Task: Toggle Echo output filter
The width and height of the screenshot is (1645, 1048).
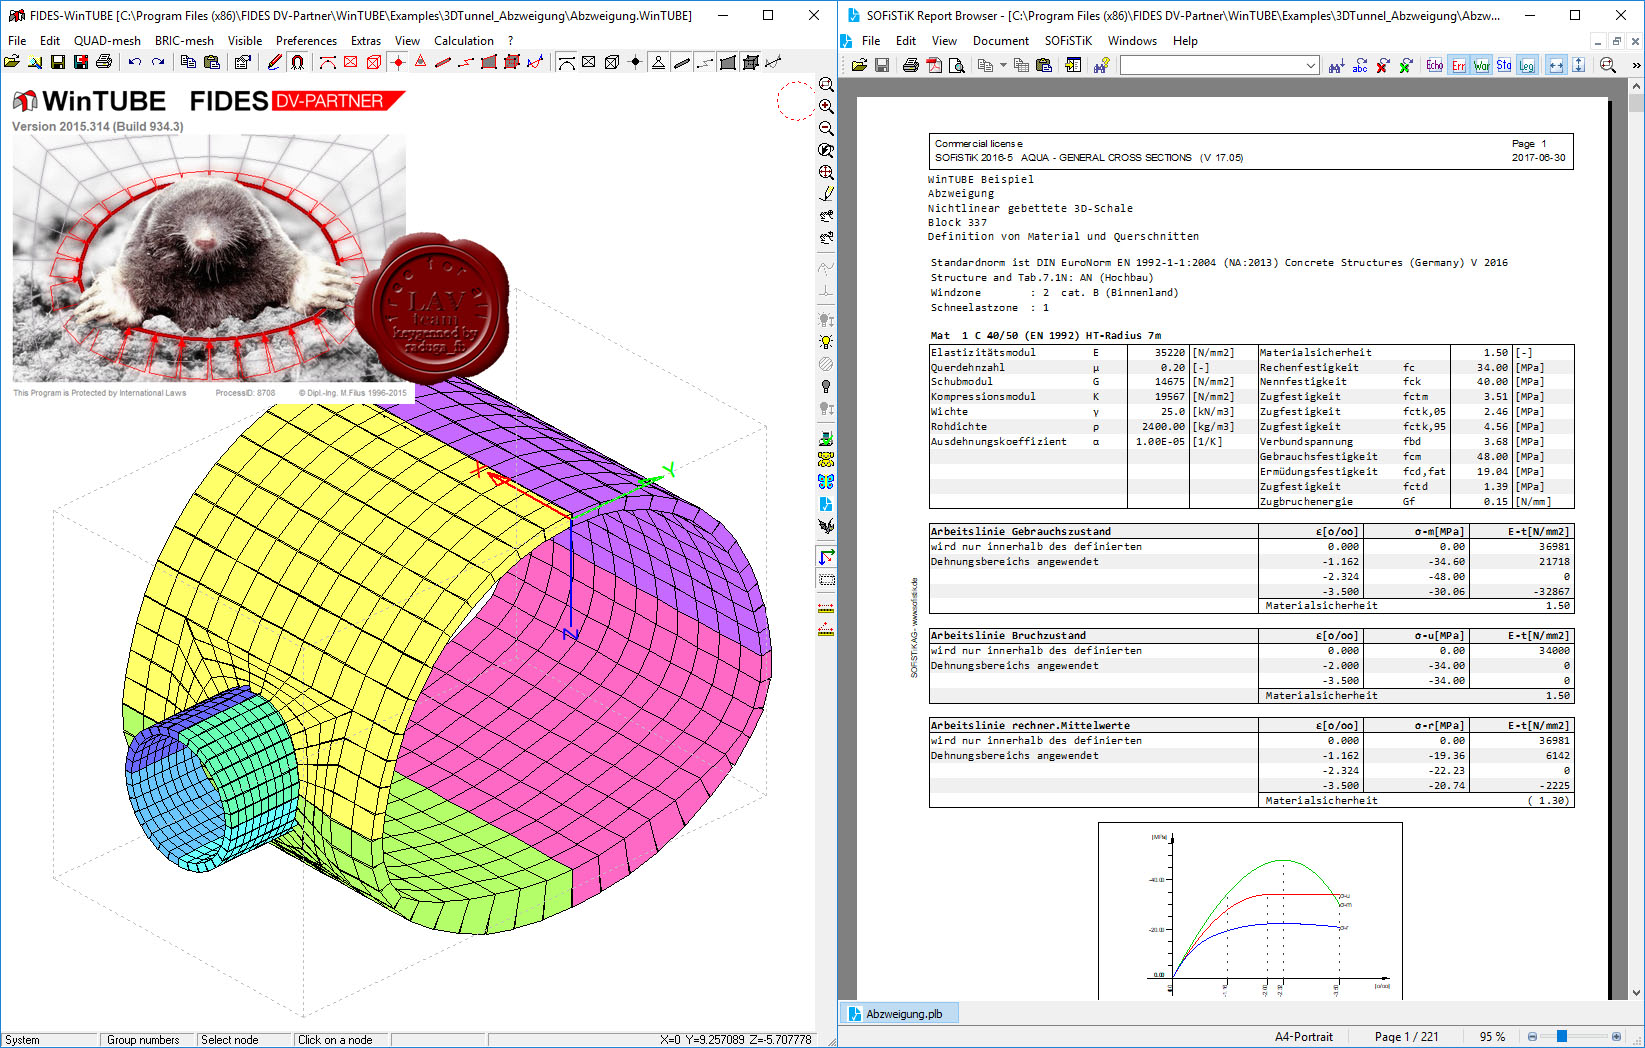Action: [x=1434, y=65]
